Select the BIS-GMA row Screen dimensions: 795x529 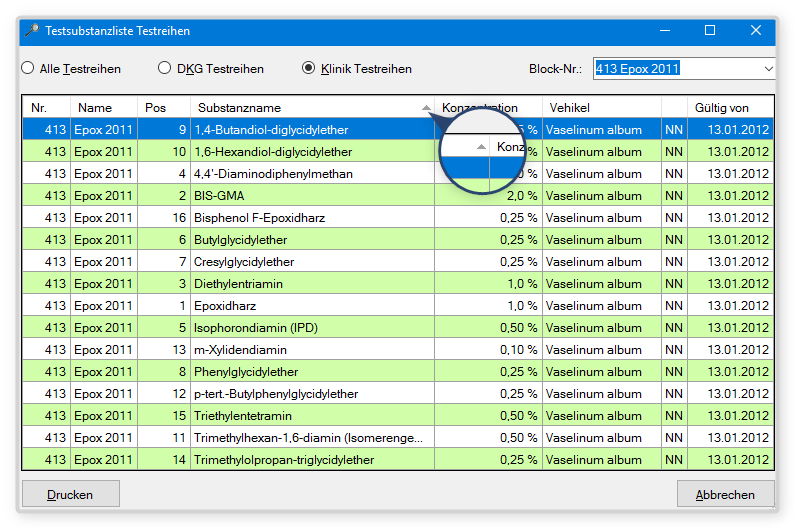(312, 196)
